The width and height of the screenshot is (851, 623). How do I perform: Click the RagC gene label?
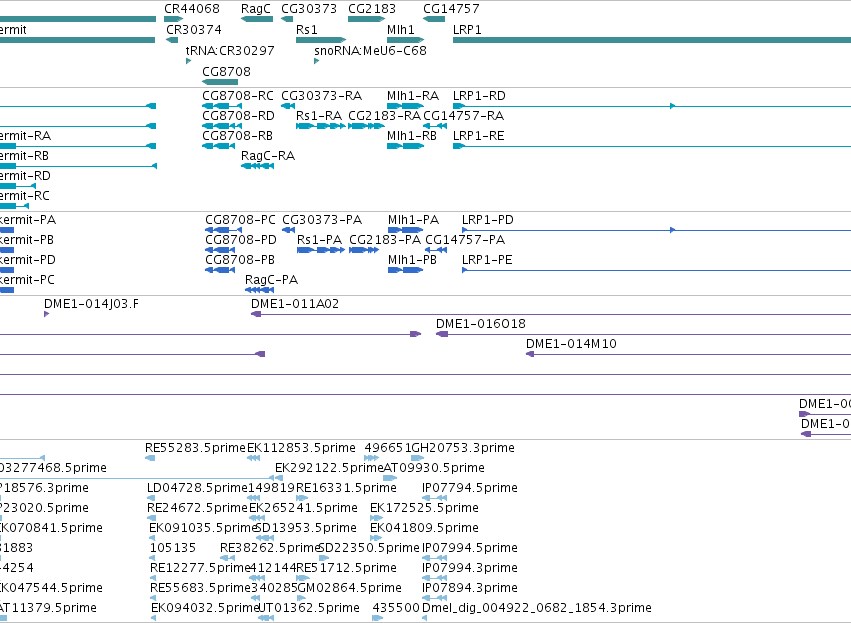click(x=256, y=9)
